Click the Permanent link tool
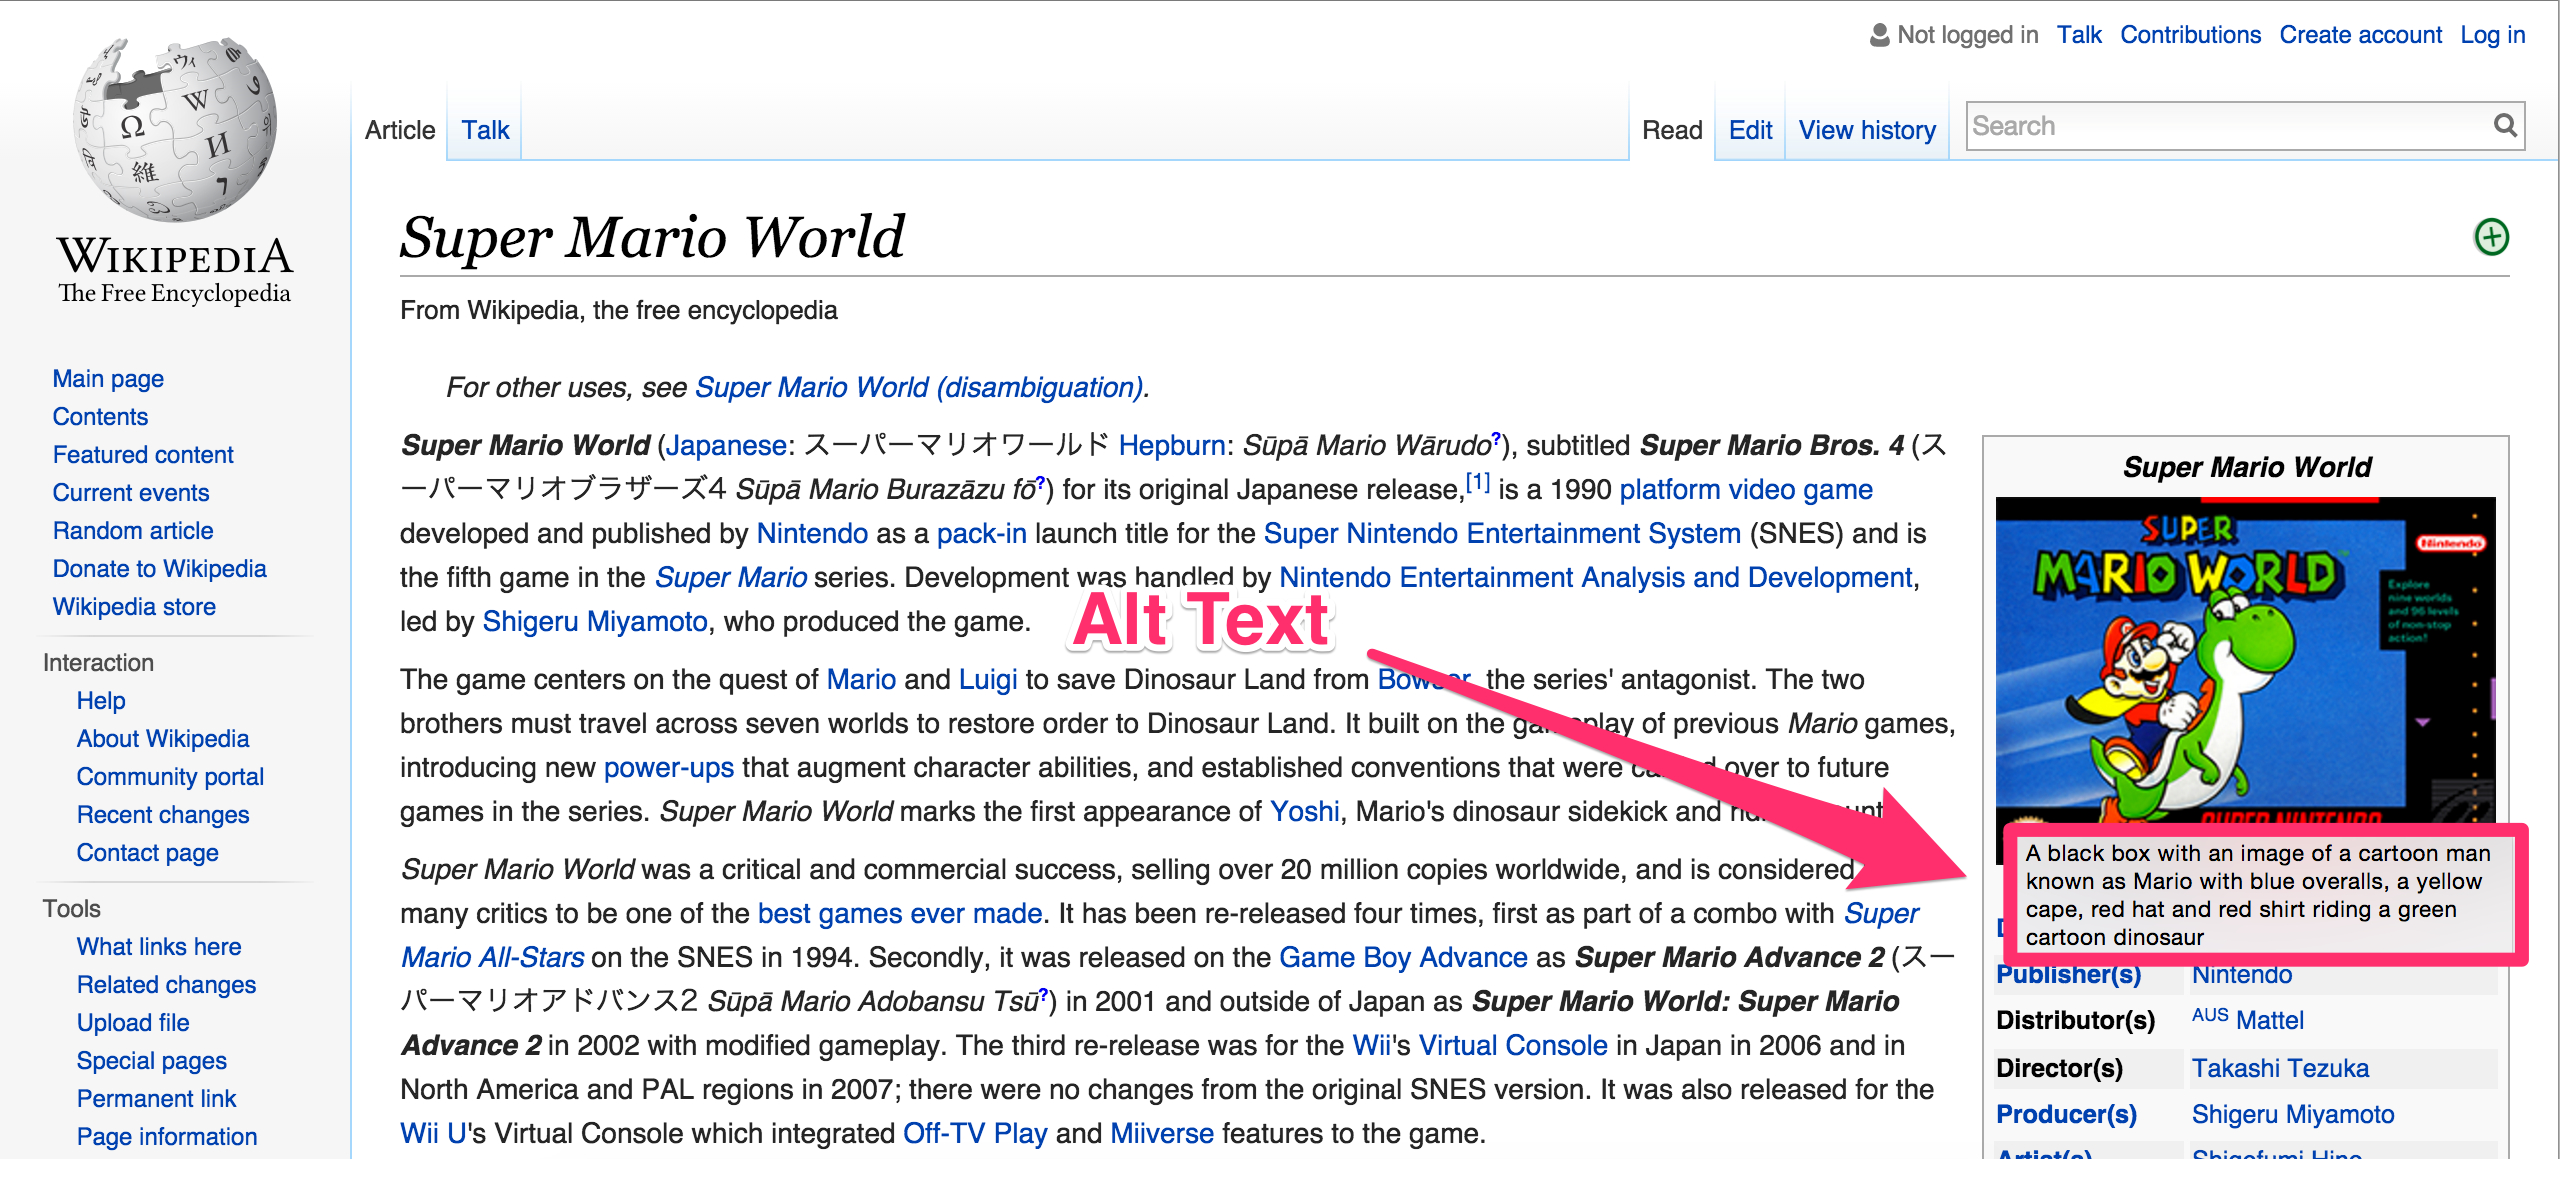Image resolution: width=2560 pixels, height=1200 pixels. point(156,1099)
